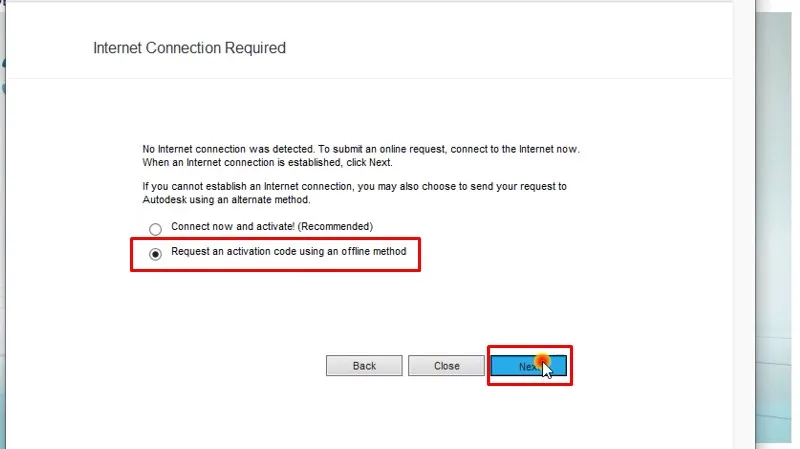Click the 'using an alternate method' text
Screen dimensions: 800x449
[245, 200]
